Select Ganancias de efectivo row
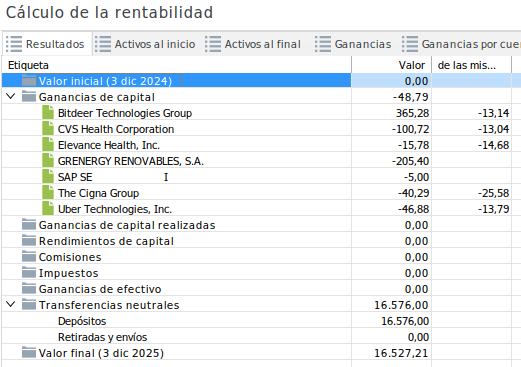This screenshot has height=367, width=521. (x=261, y=289)
